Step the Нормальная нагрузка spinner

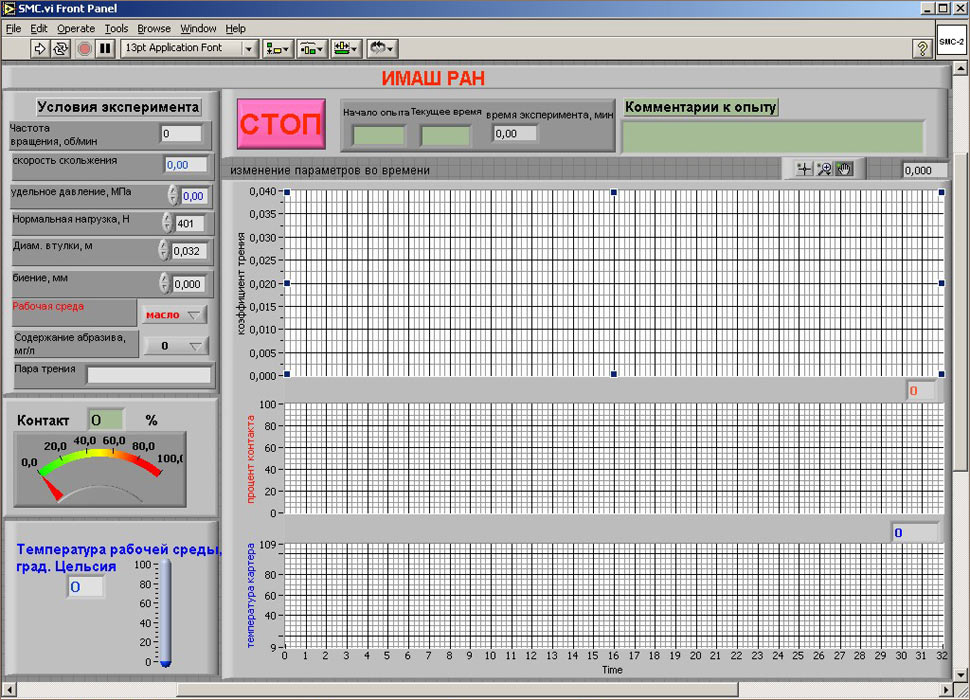pyautogui.click(x=167, y=222)
